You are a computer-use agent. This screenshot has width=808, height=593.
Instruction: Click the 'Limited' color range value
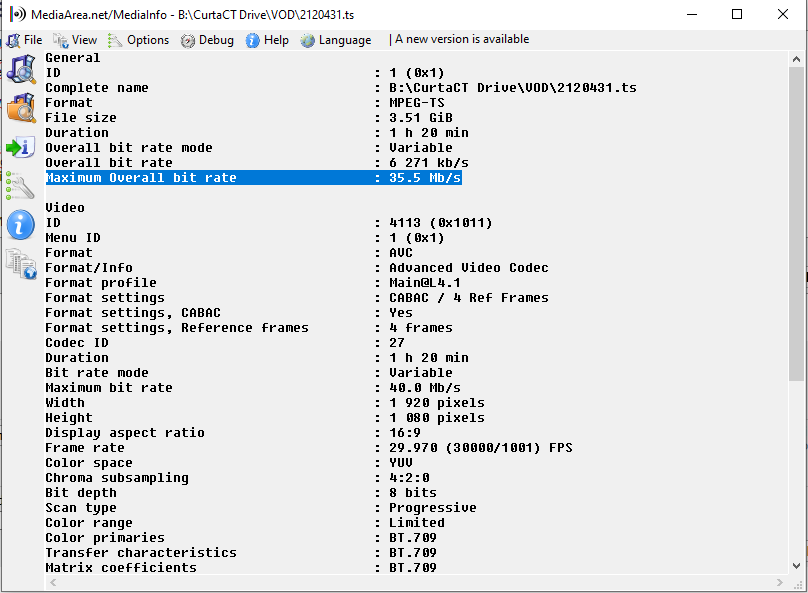point(416,522)
